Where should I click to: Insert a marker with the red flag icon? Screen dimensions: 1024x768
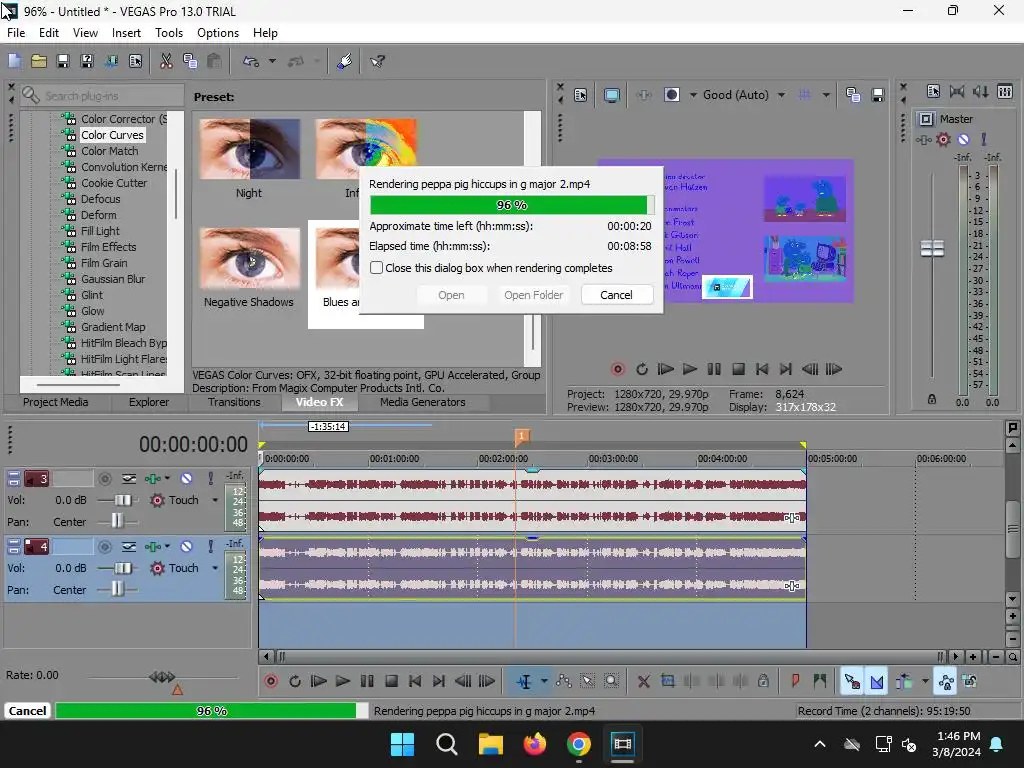pyautogui.click(x=795, y=681)
